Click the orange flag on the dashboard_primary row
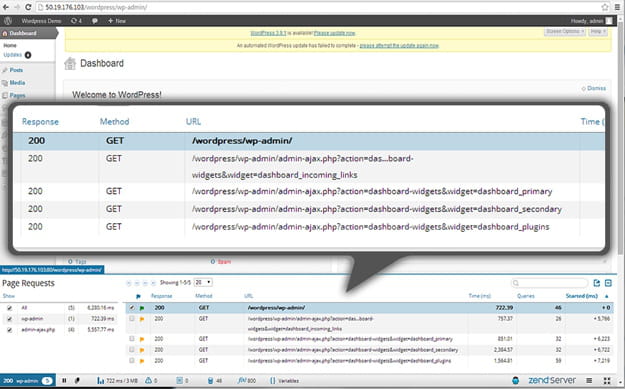This screenshot has height=389, width=625. (142, 339)
